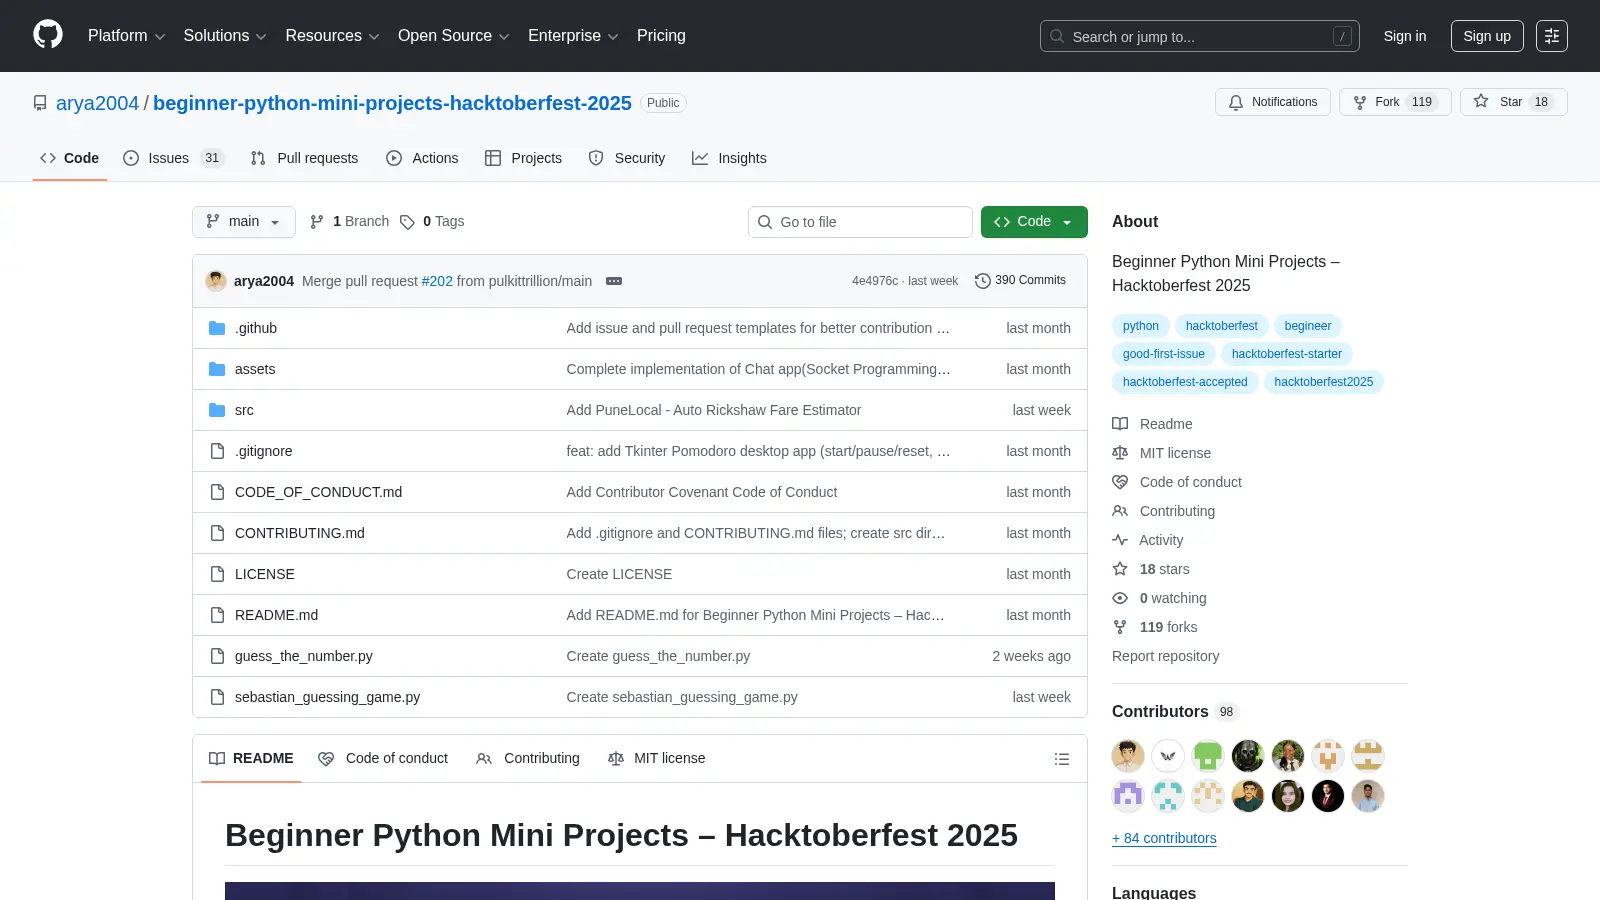Click the scales icon beside MIT license
The width and height of the screenshot is (1600, 900).
point(1120,453)
